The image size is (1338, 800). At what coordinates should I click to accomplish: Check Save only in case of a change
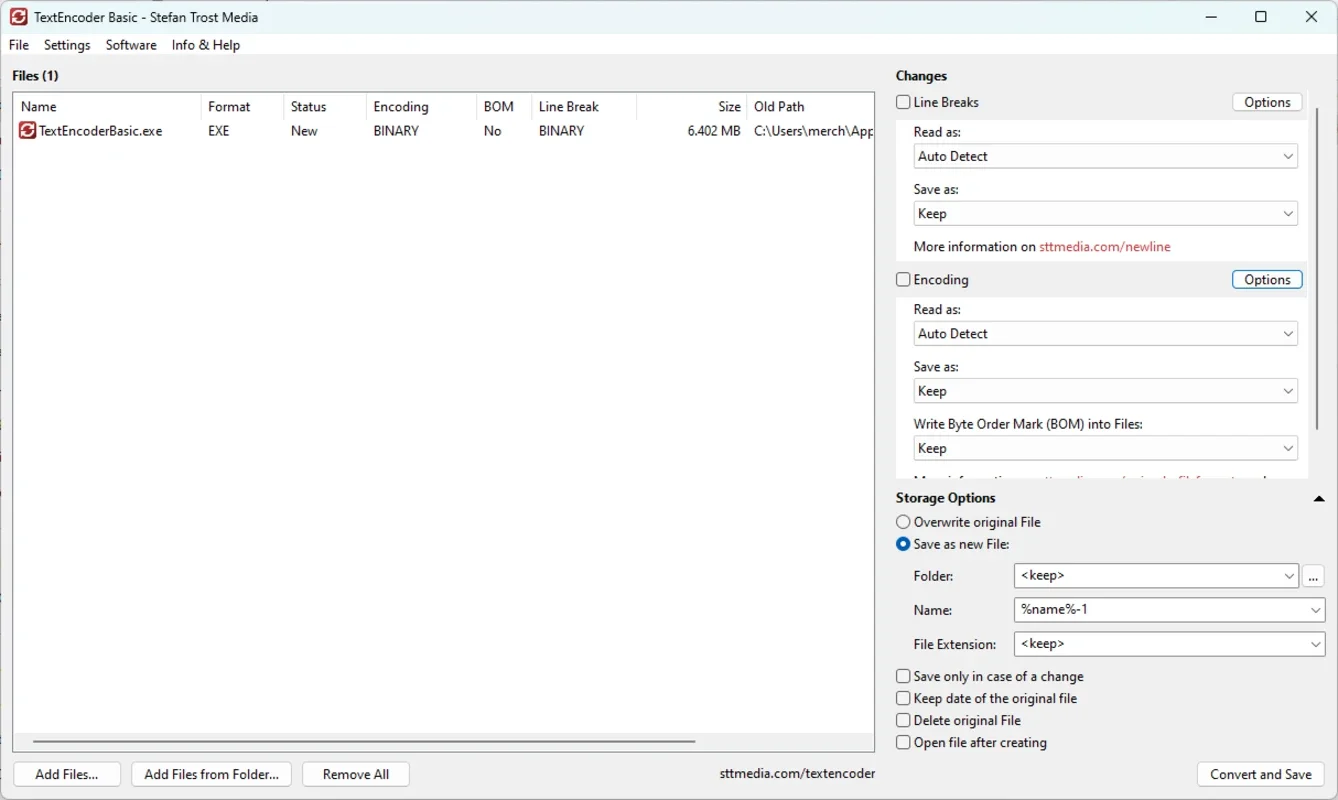(x=904, y=677)
